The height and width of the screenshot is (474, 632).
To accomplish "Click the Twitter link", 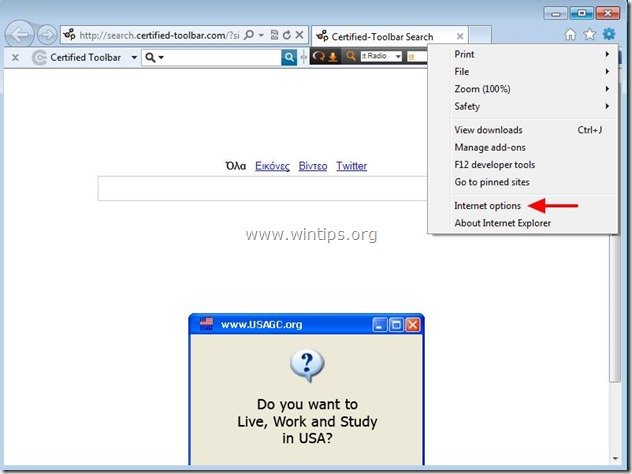I will (x=351, y=166).
